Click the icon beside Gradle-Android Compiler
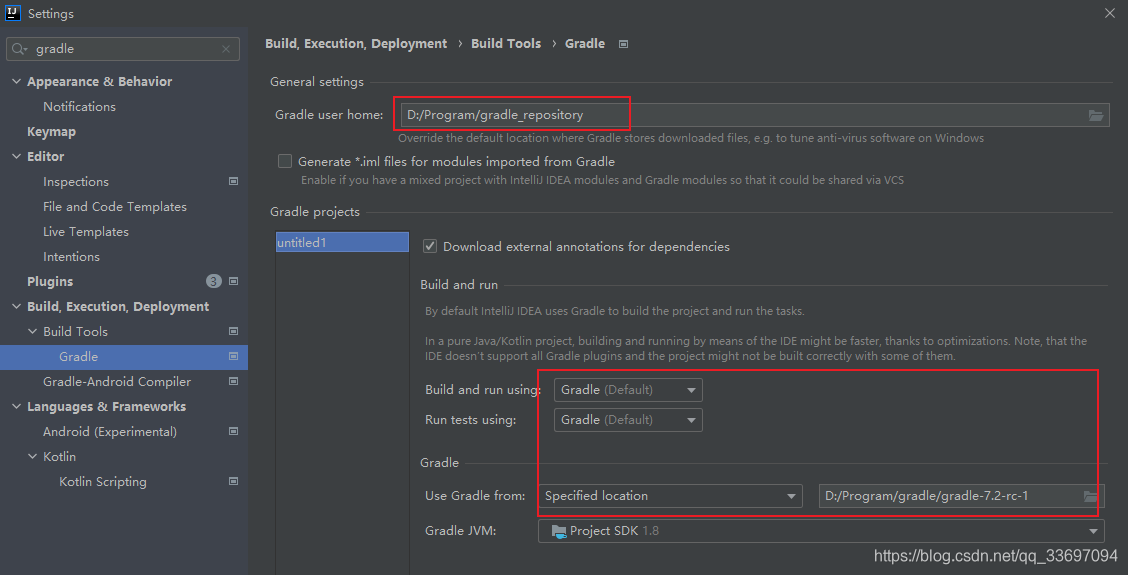The image size is (1128, 575). pos(233,381)
